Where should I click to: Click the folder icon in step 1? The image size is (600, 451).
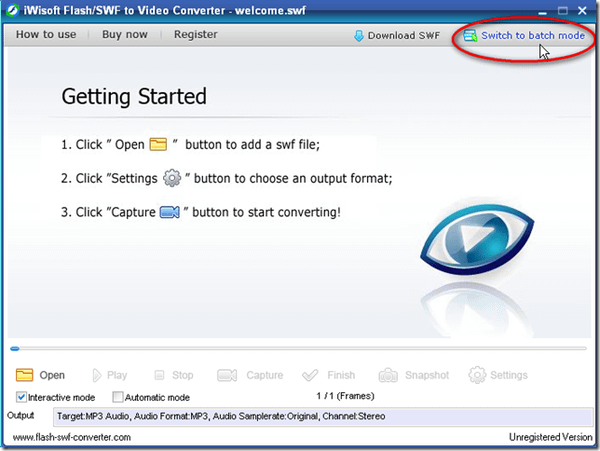pyautogui.click(x=158, y=145)
